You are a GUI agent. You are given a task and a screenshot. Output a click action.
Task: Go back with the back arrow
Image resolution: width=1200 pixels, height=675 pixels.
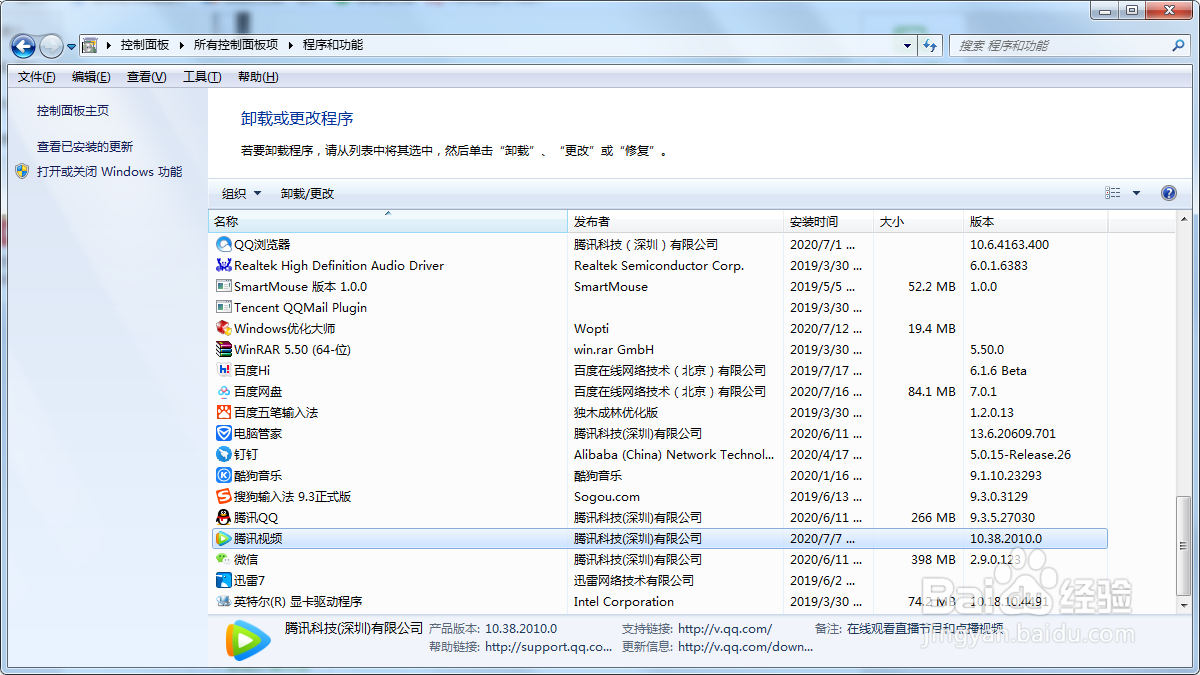click(x=24, y=46)
